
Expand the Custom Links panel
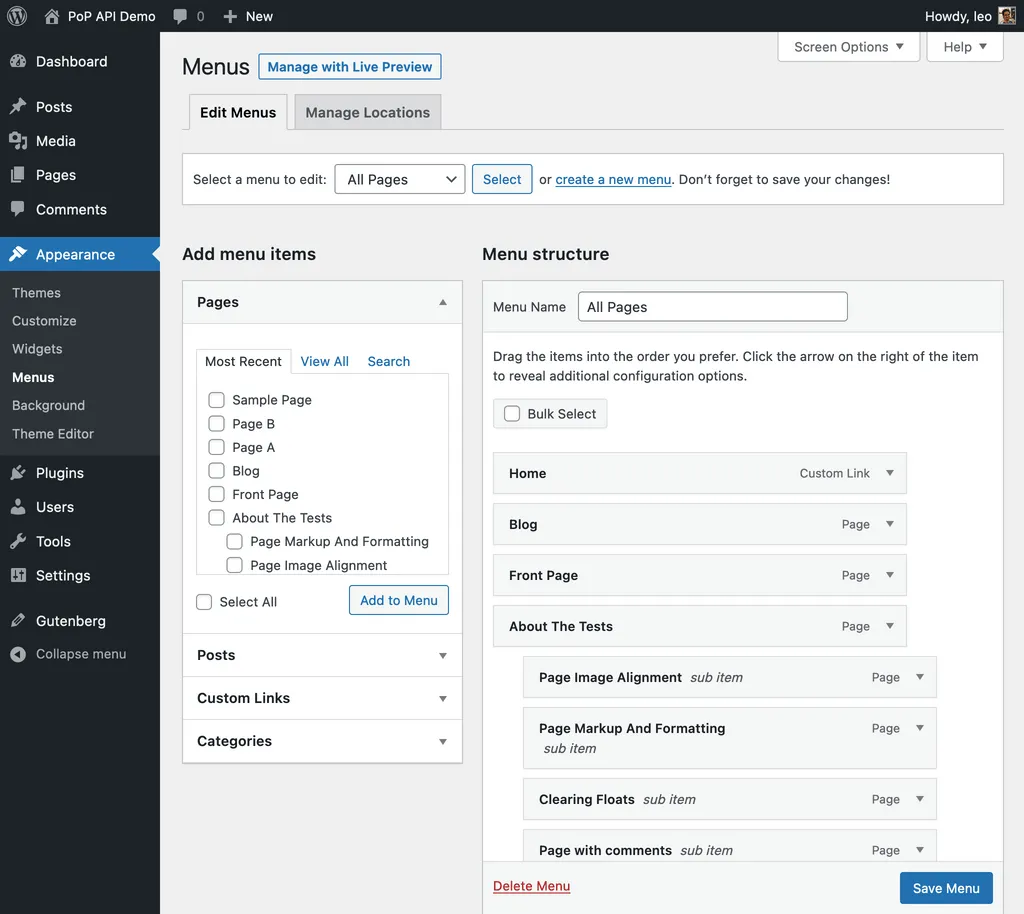coord(322,698)
